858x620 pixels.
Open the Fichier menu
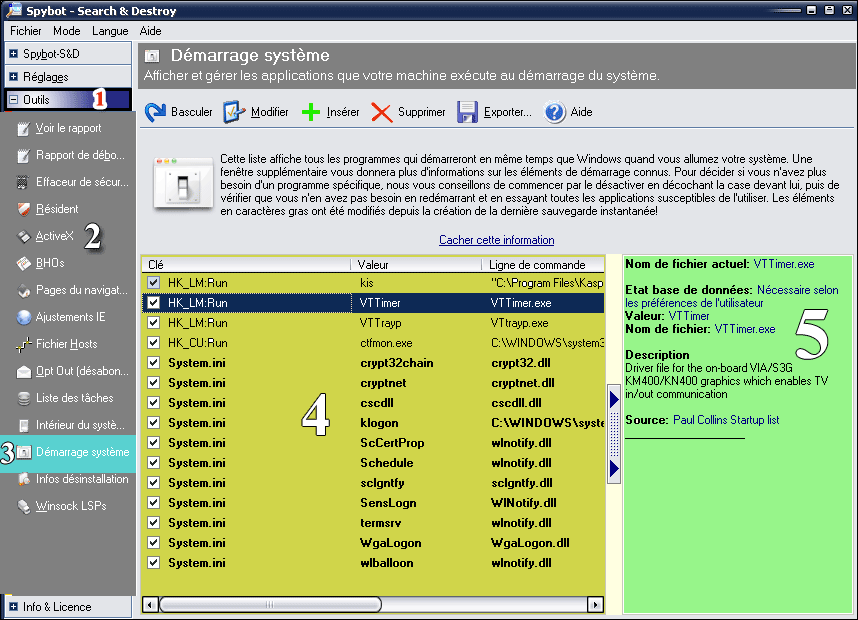[26, 31]
